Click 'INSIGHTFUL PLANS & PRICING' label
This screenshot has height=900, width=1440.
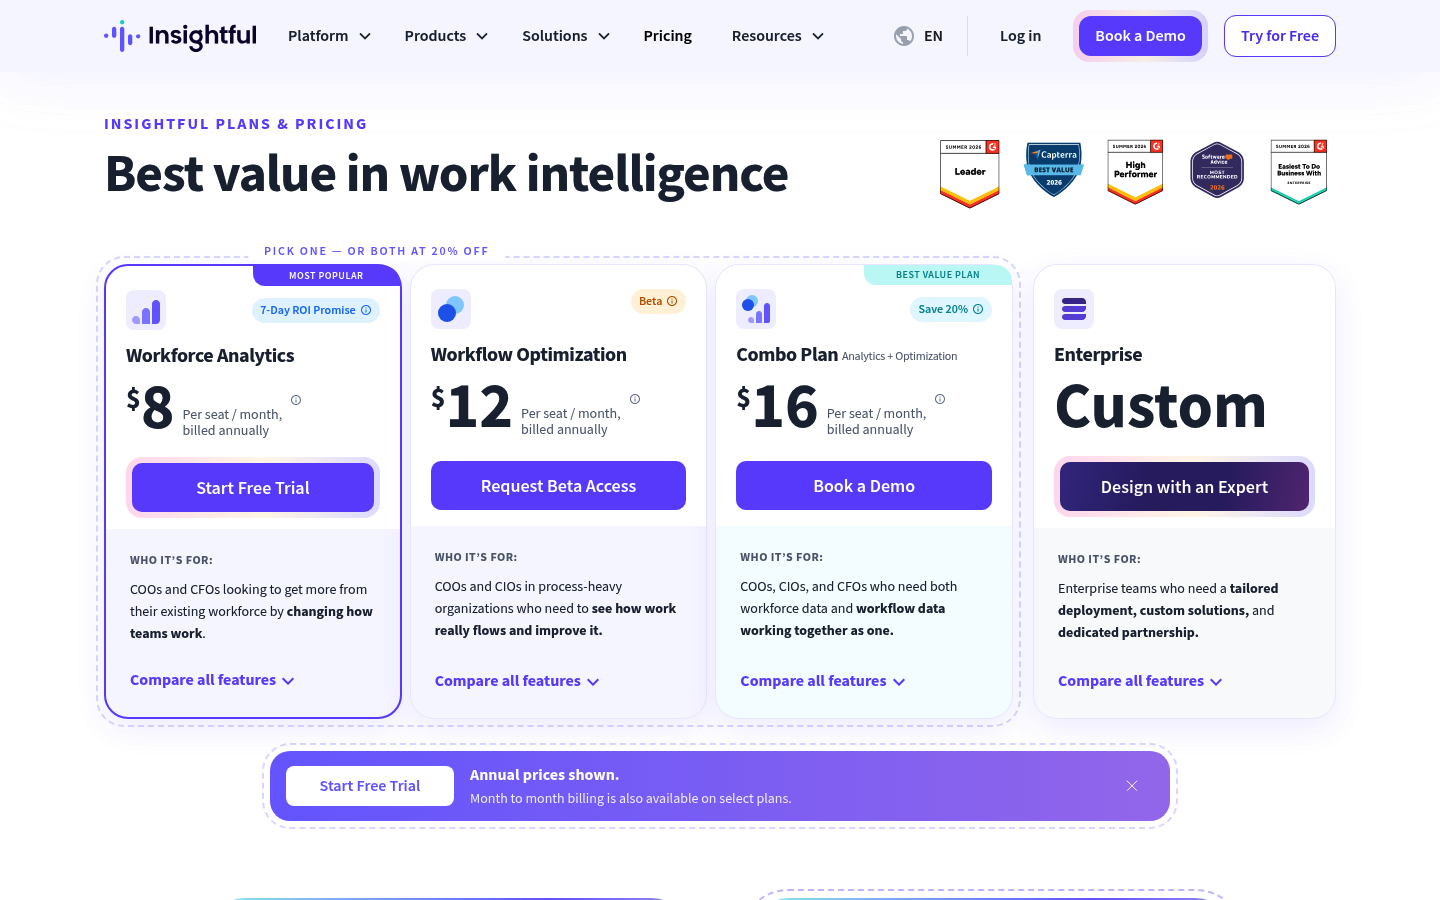236,124
